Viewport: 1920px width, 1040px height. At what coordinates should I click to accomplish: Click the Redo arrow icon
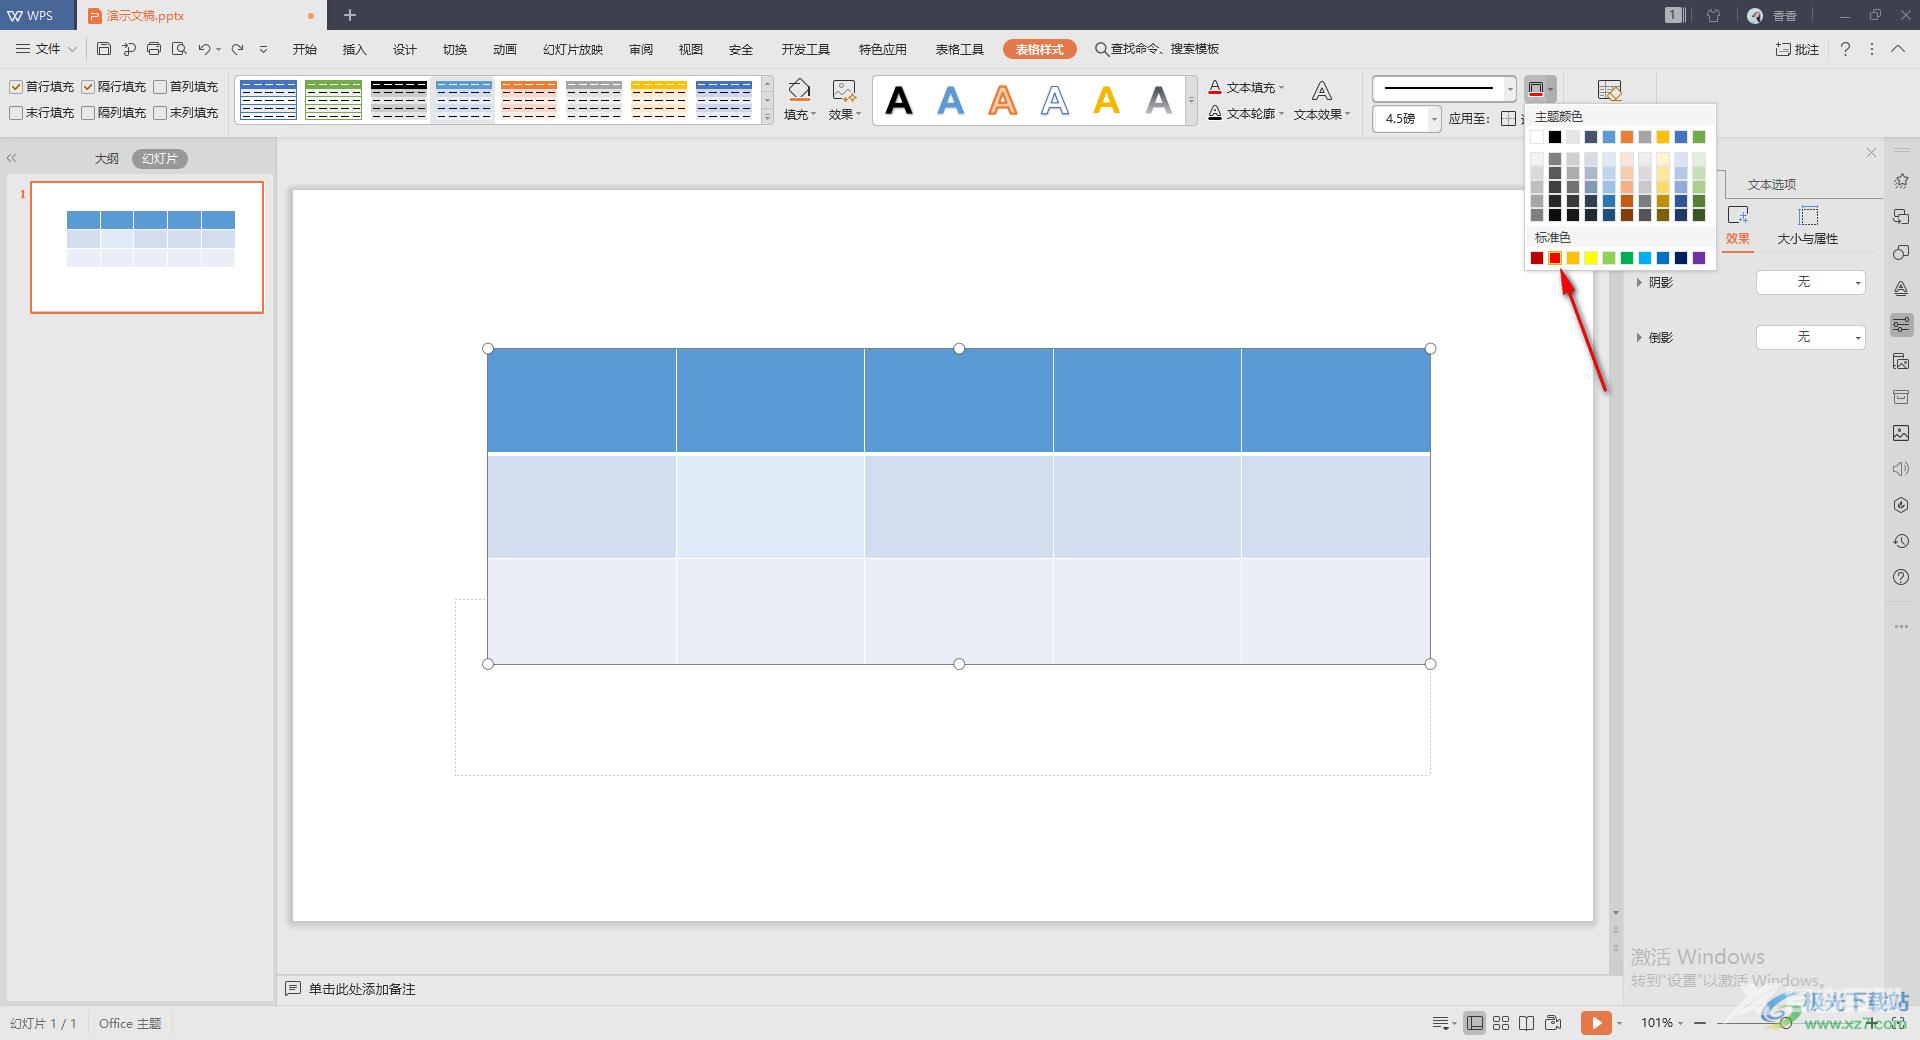pyautogui.click(x=237, y=49)
